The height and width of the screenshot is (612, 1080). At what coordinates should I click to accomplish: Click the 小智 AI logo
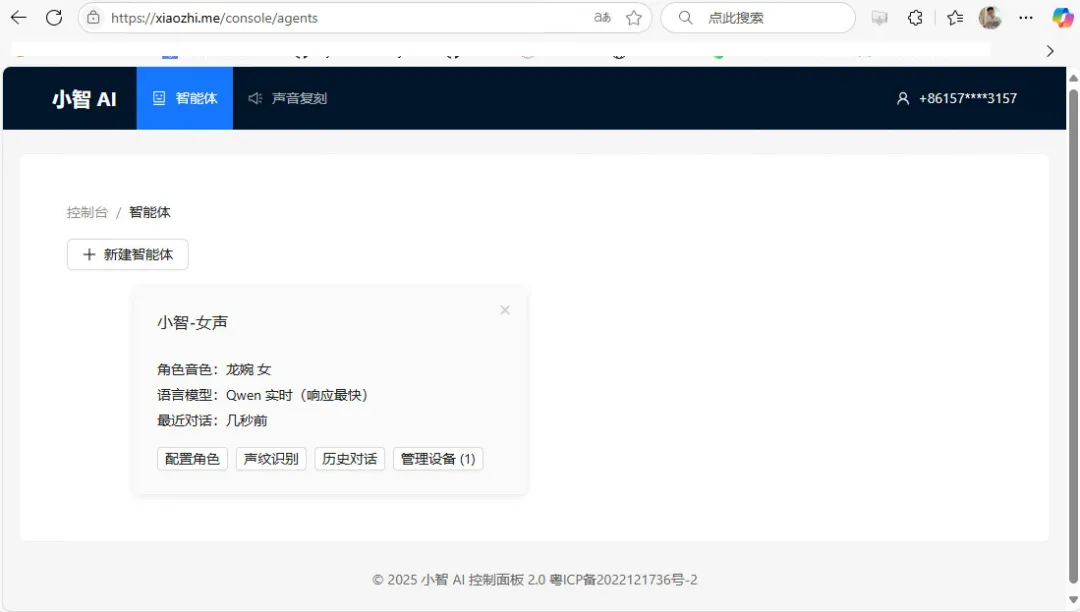point(83,98)
